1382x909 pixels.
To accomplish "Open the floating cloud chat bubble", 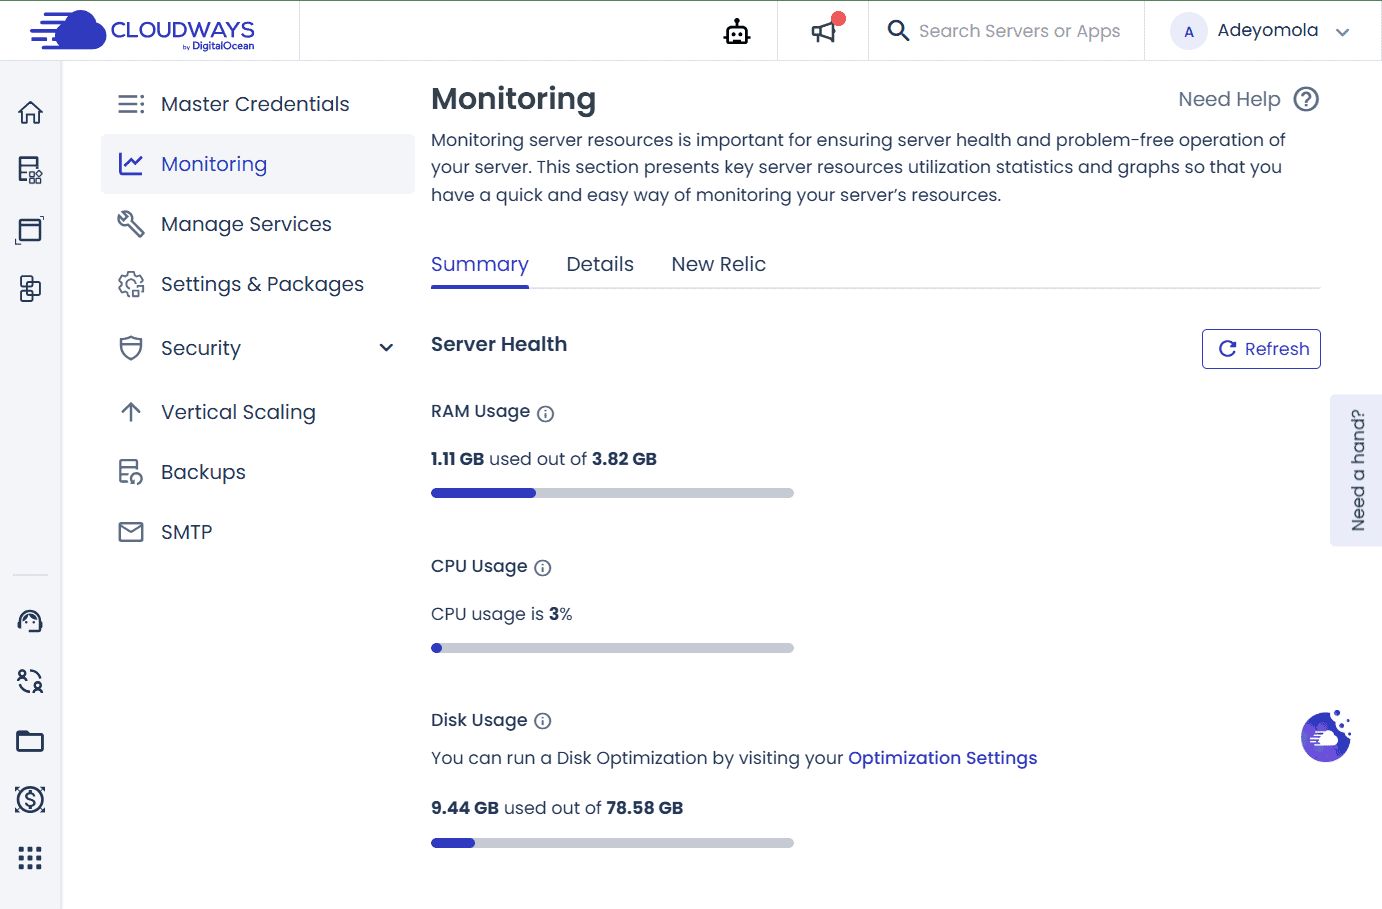I will pyautogui.click(x=1326, y=736).
